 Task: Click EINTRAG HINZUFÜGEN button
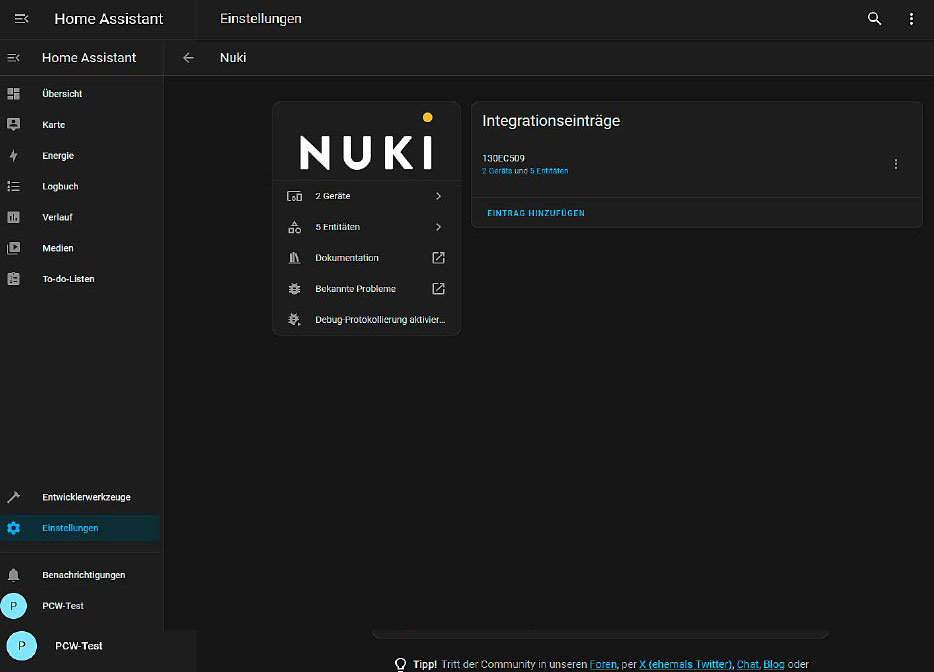535,213
